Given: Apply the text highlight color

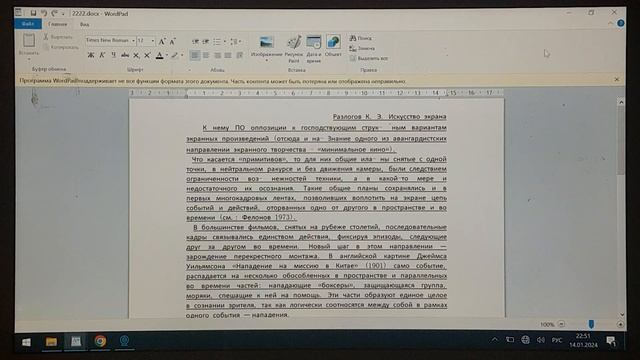Looking at the screenshot, I should [175, 56].
